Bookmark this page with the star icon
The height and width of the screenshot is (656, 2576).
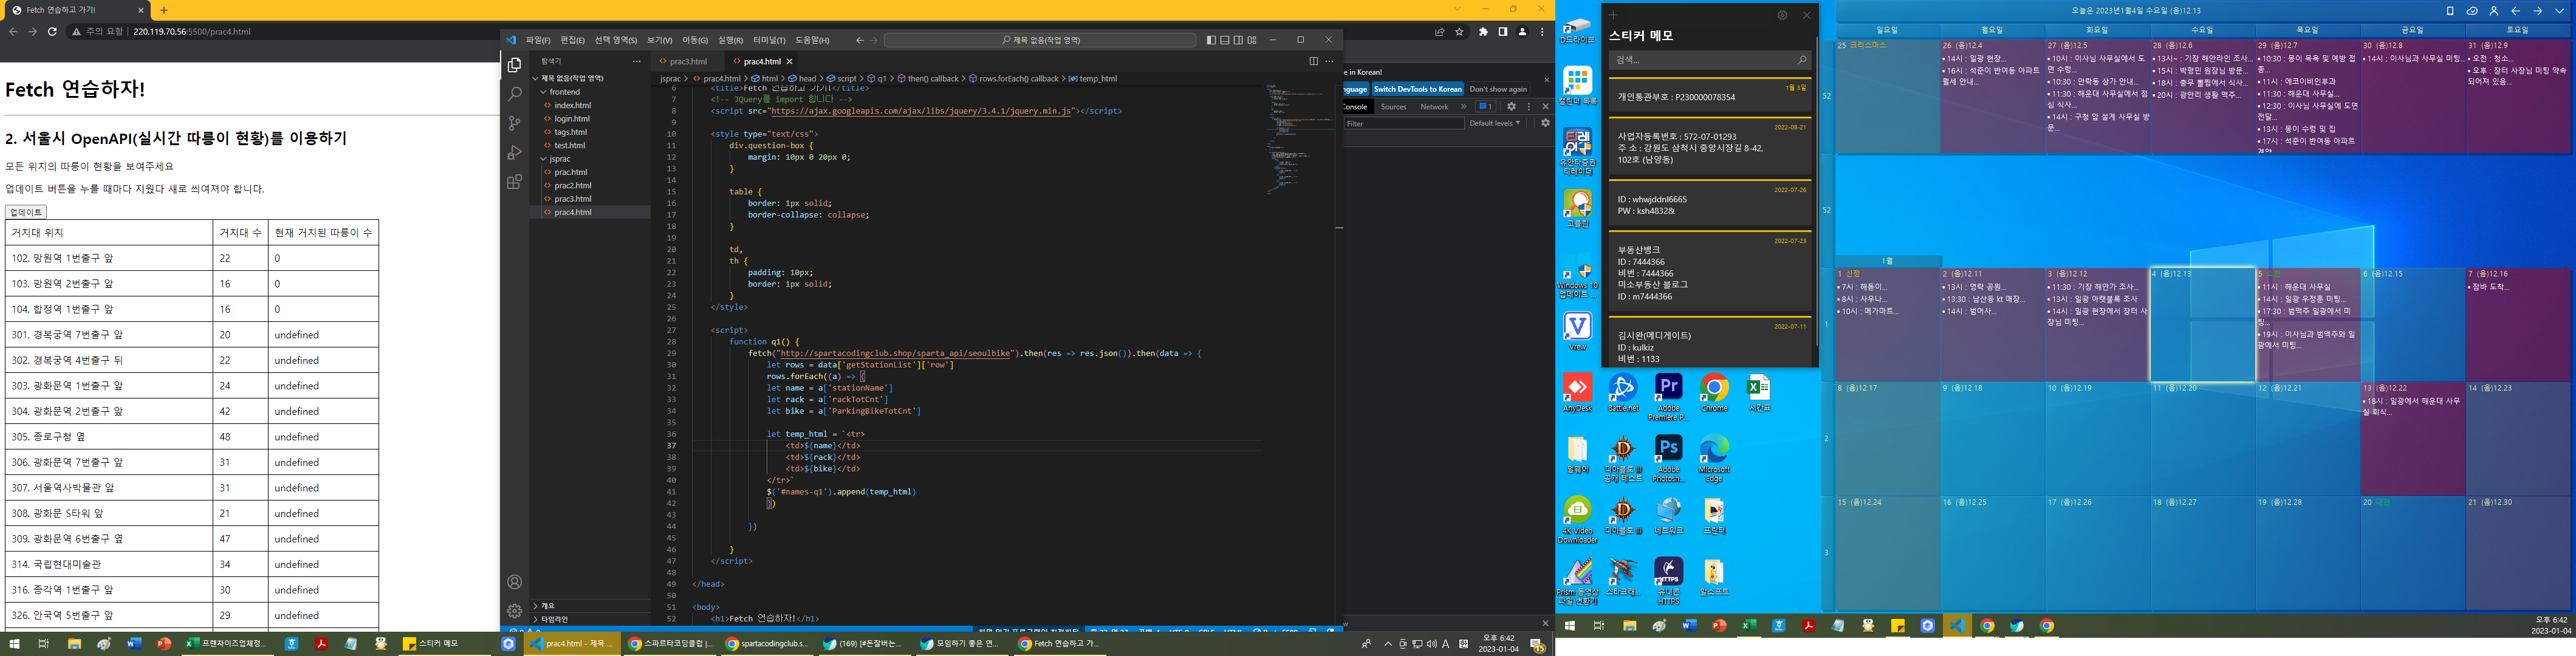coord(1459,32)
